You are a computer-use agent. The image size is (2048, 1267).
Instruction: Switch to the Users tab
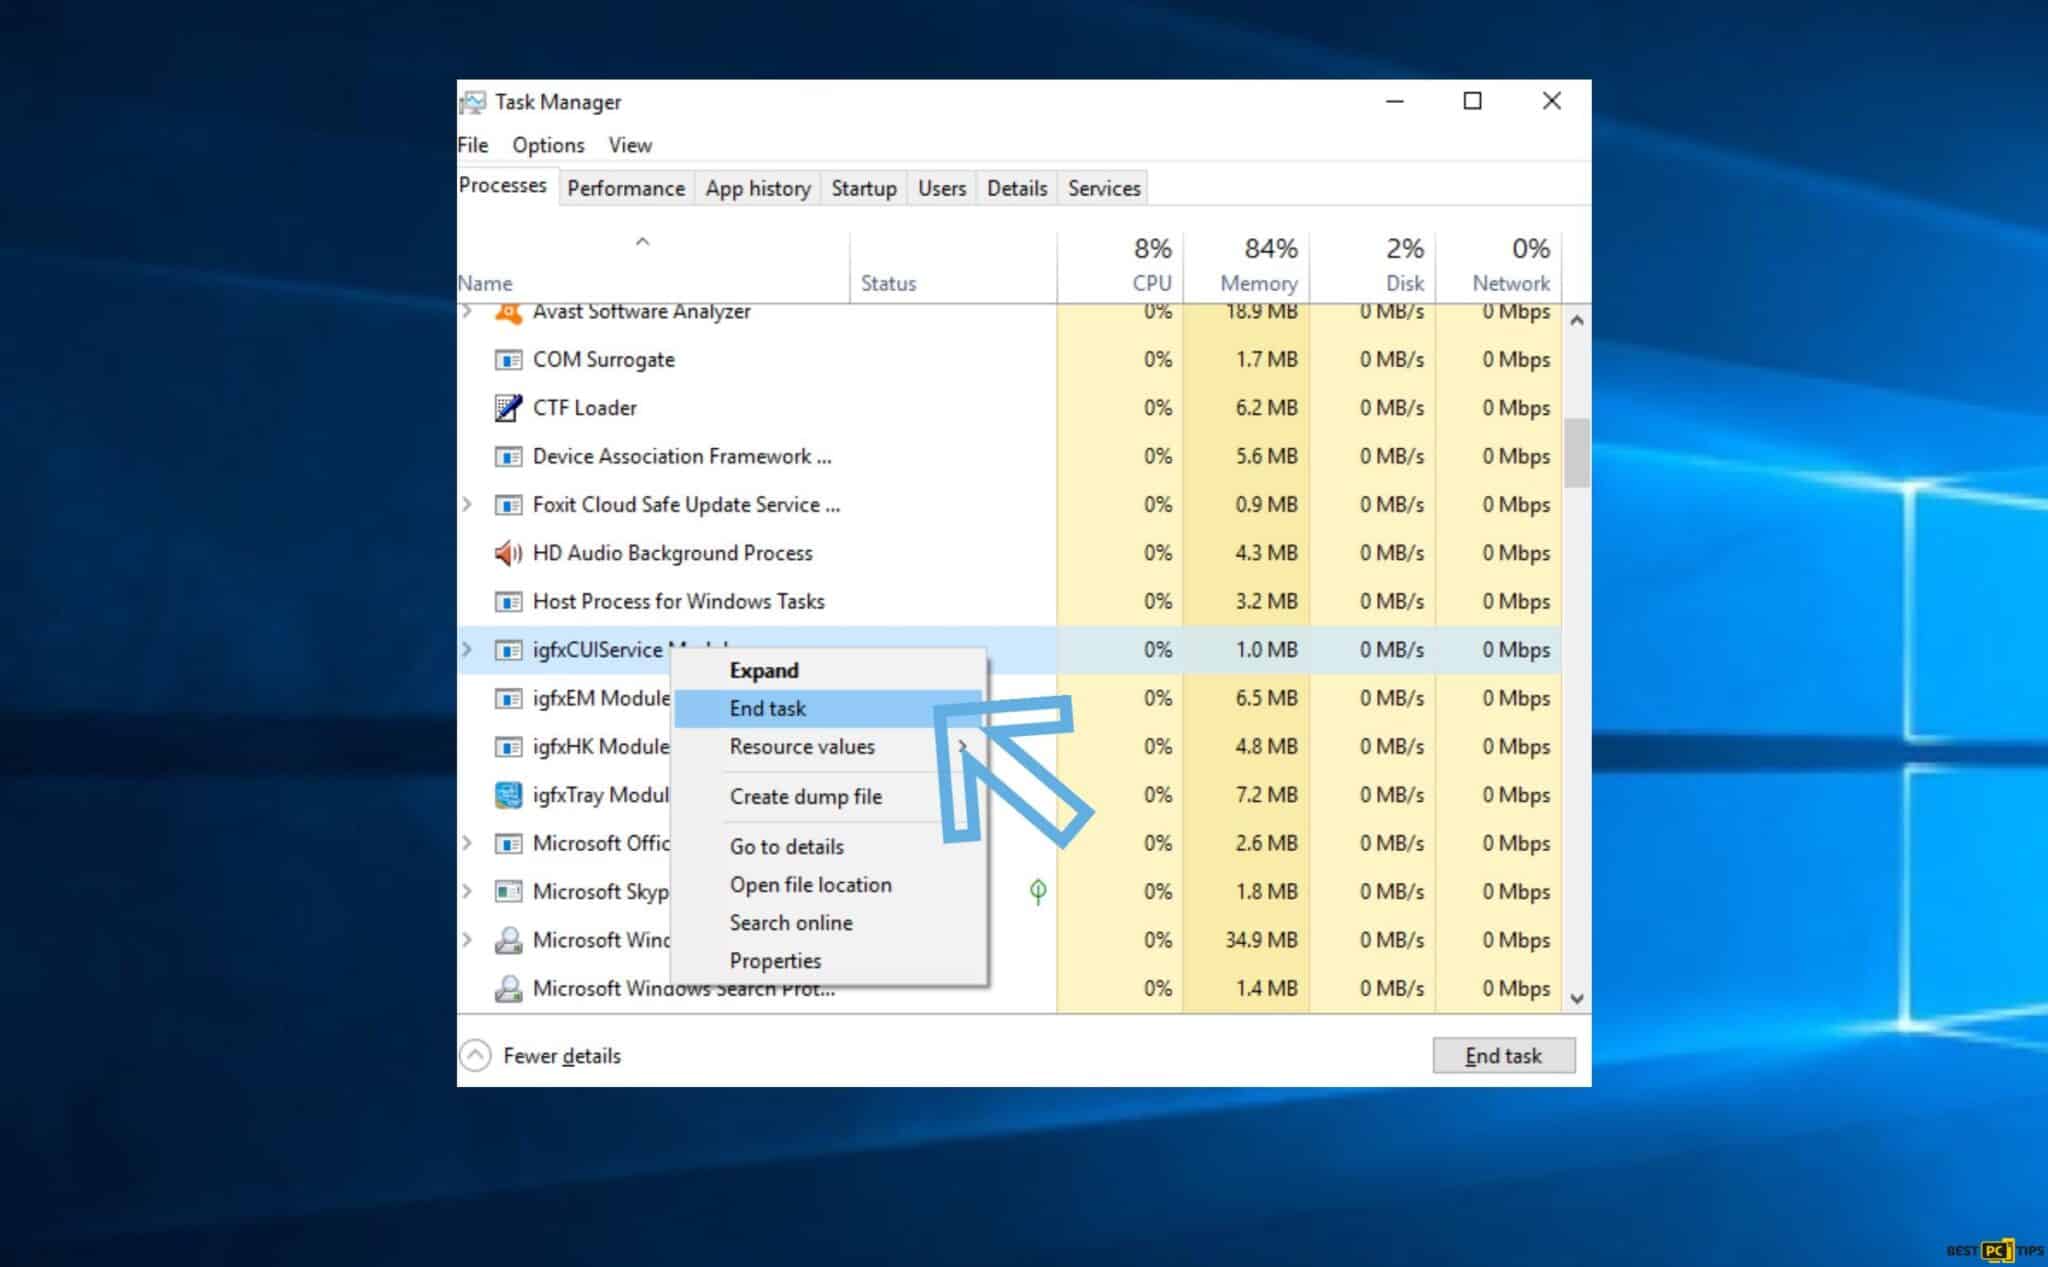pyautogui.click(x=942, y=188)
